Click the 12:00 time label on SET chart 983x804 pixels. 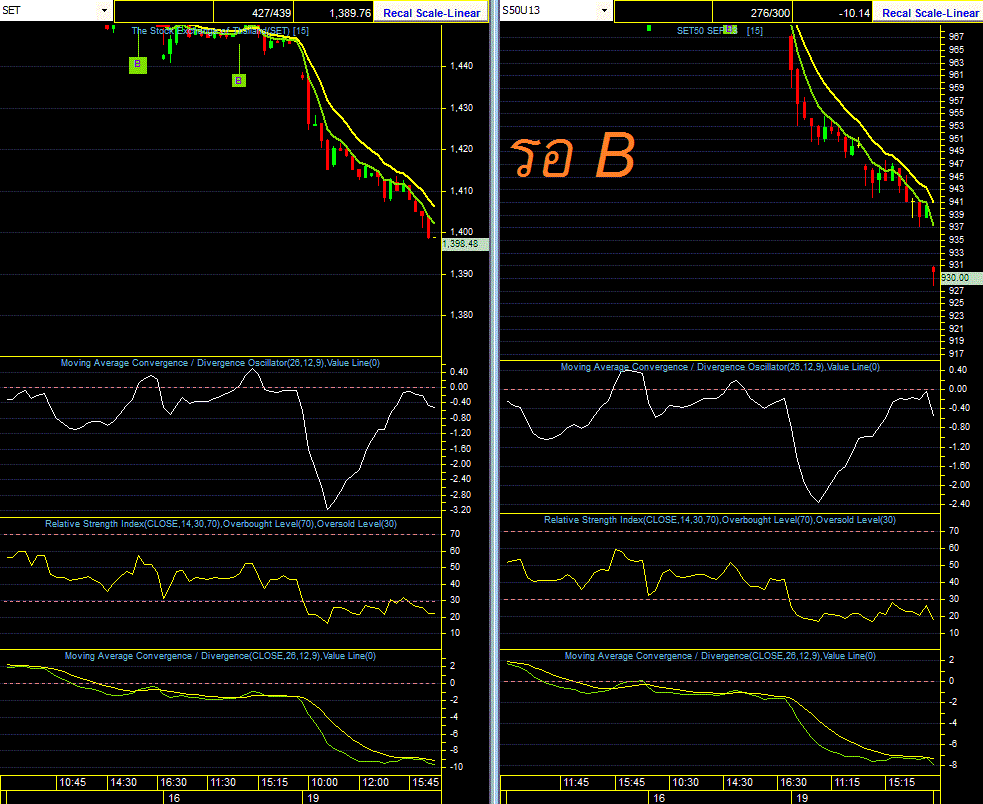[376, 783]
